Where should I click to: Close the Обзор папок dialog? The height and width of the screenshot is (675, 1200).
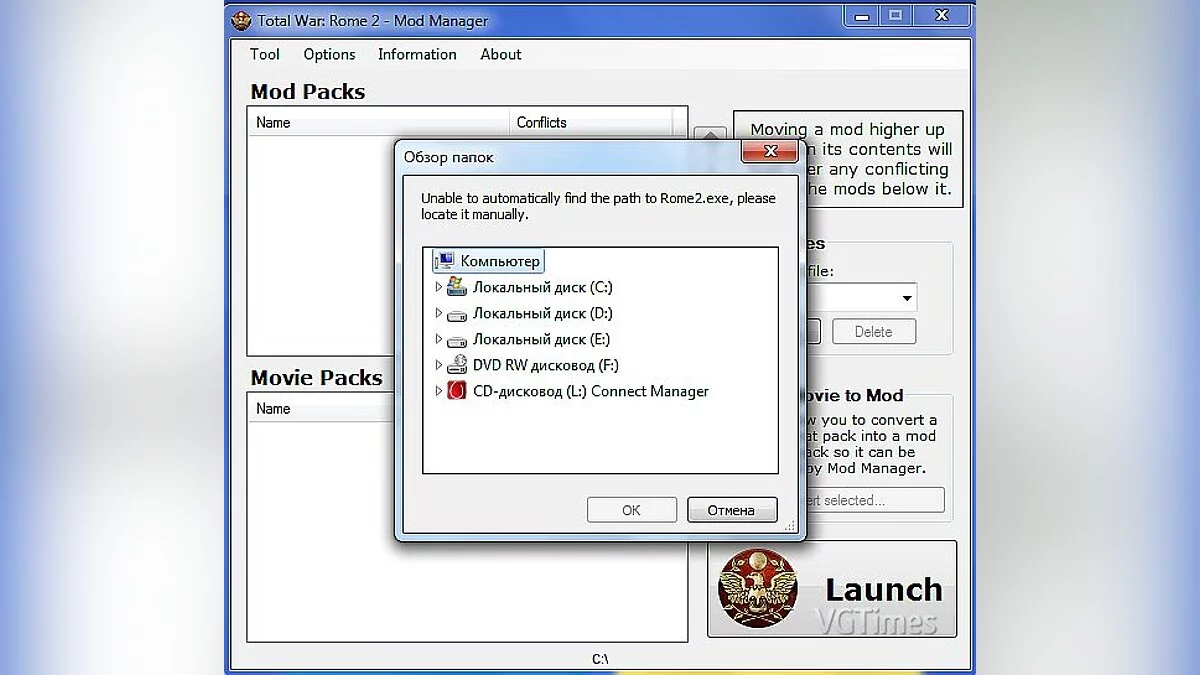tap(770, 152)
